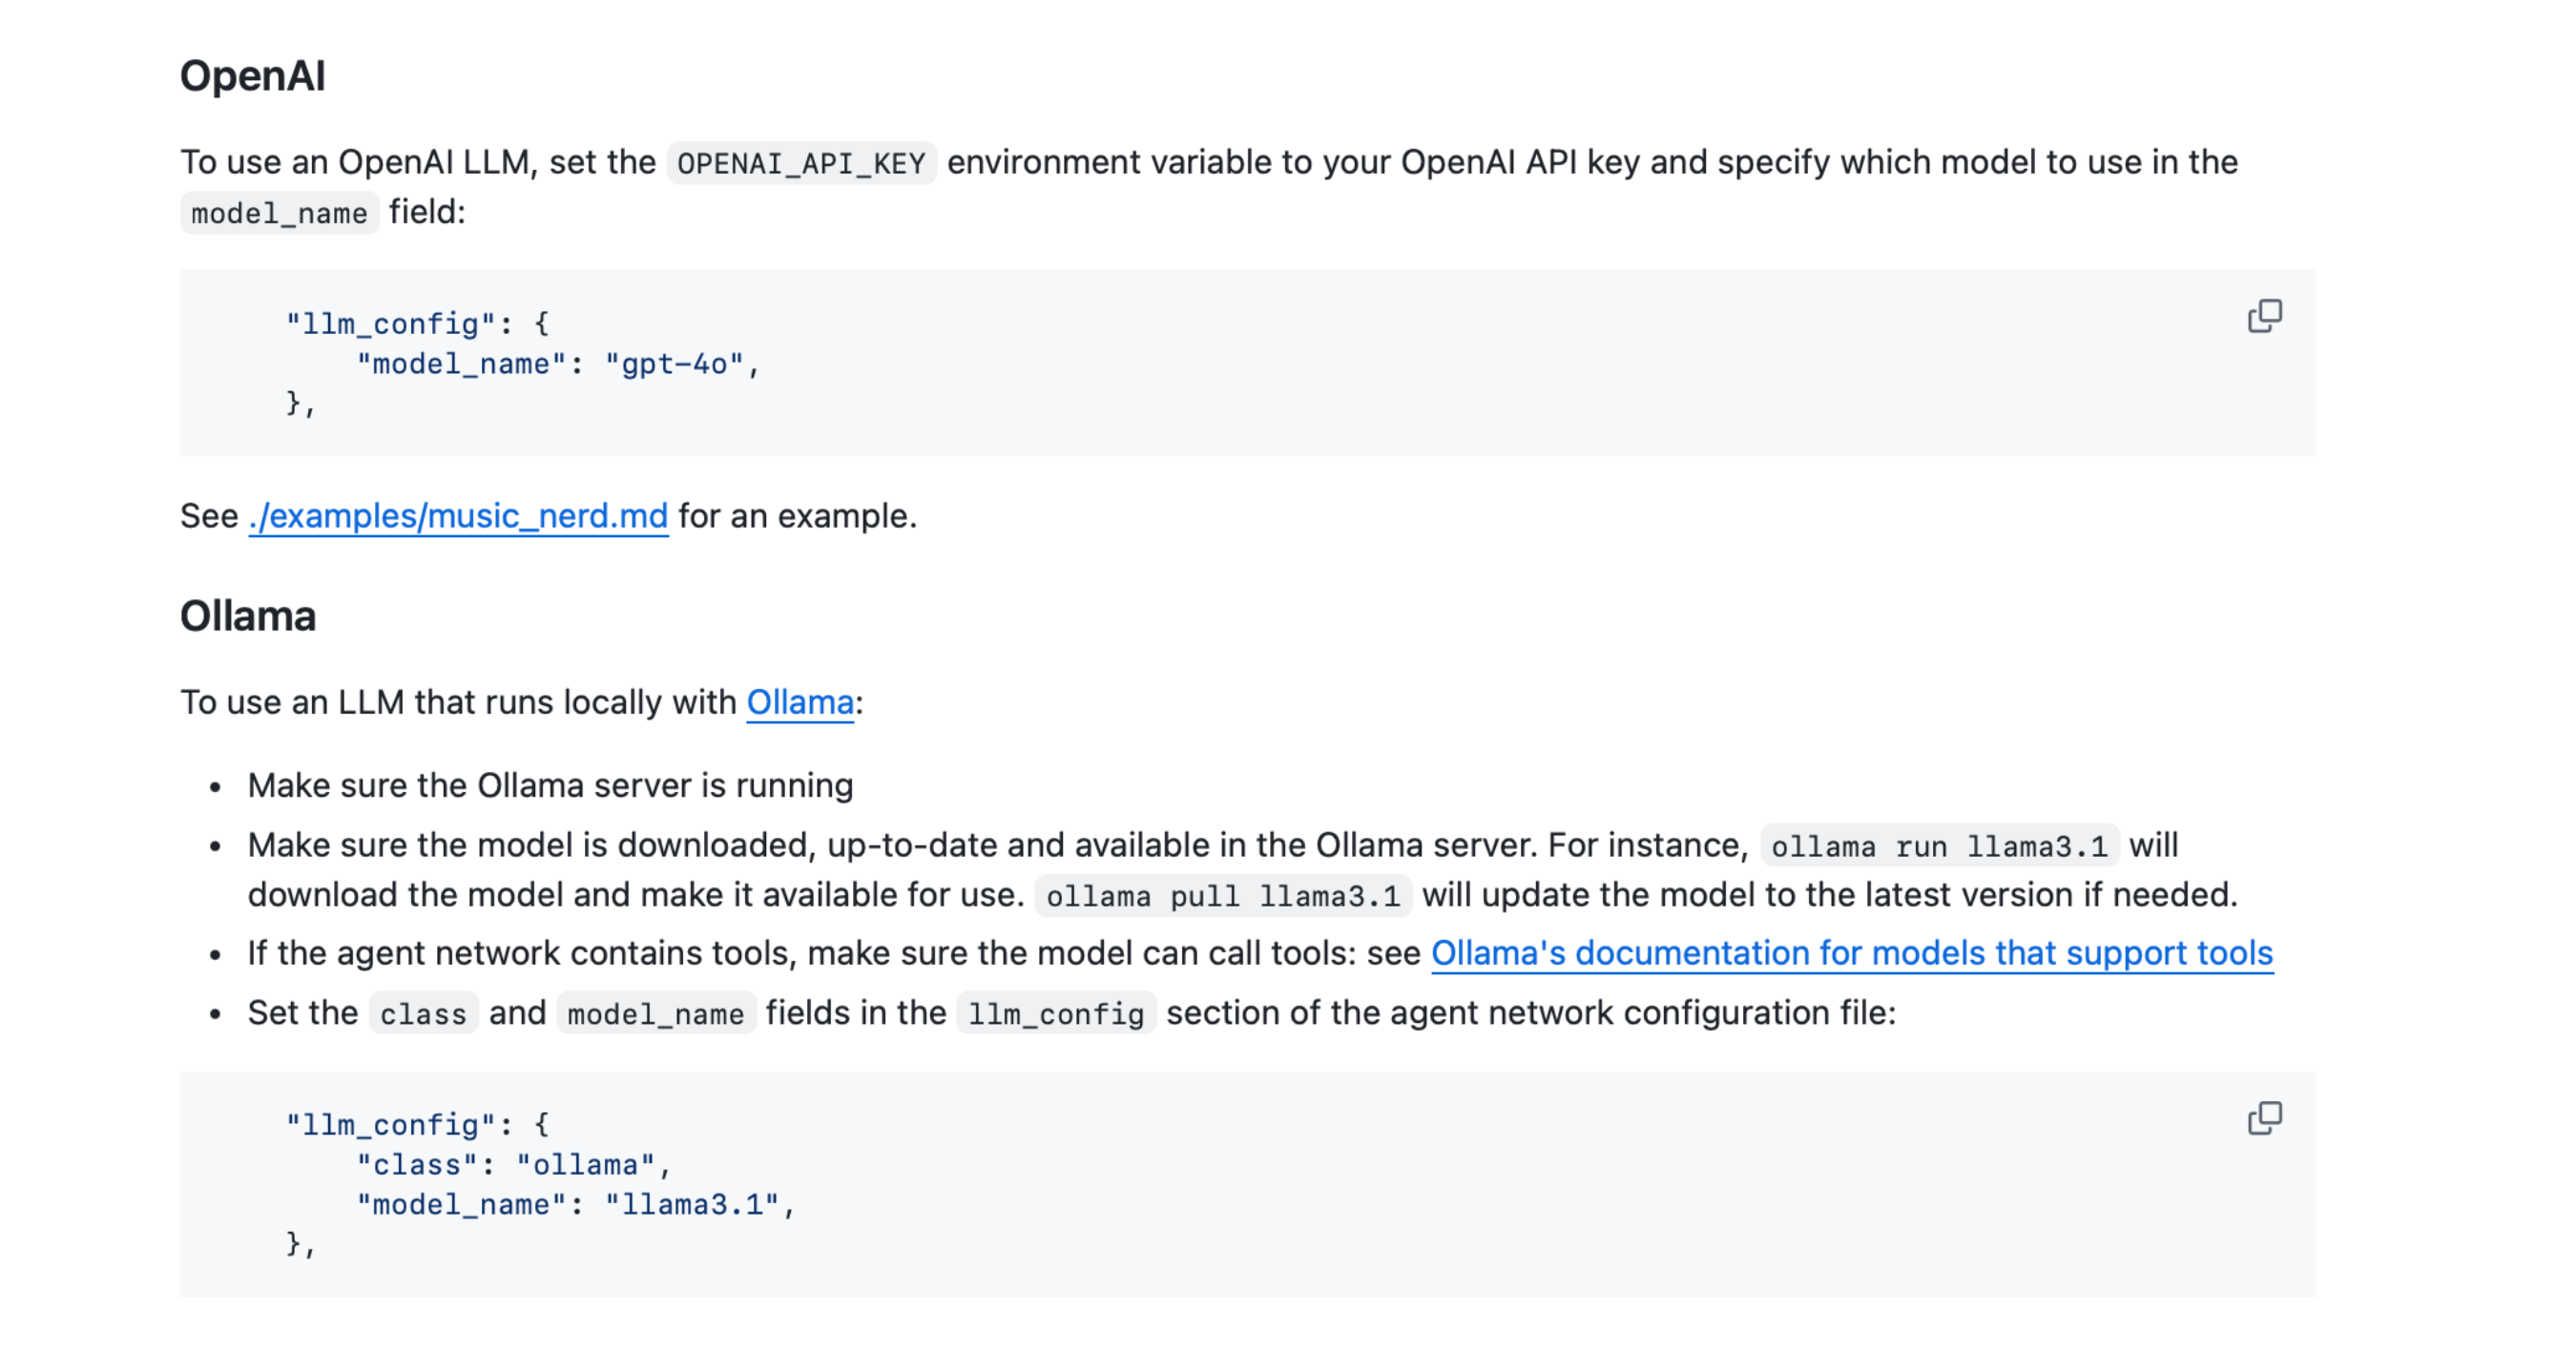This screenshot has width=2576, height=1353.
Task: Open Ollama's documentation for models supporting tools
Action: click(1851, 953)
